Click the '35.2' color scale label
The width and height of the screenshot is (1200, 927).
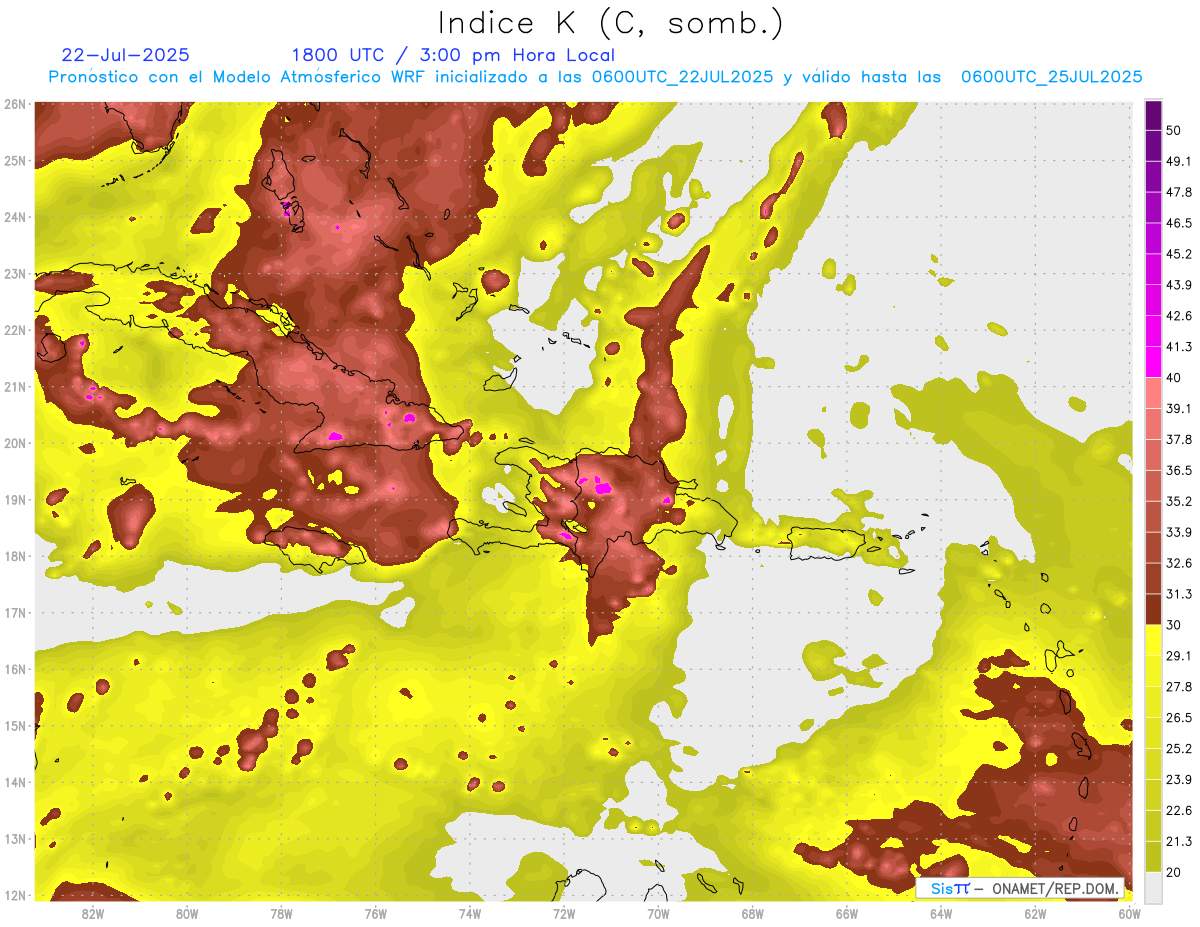pos(1179,501)
